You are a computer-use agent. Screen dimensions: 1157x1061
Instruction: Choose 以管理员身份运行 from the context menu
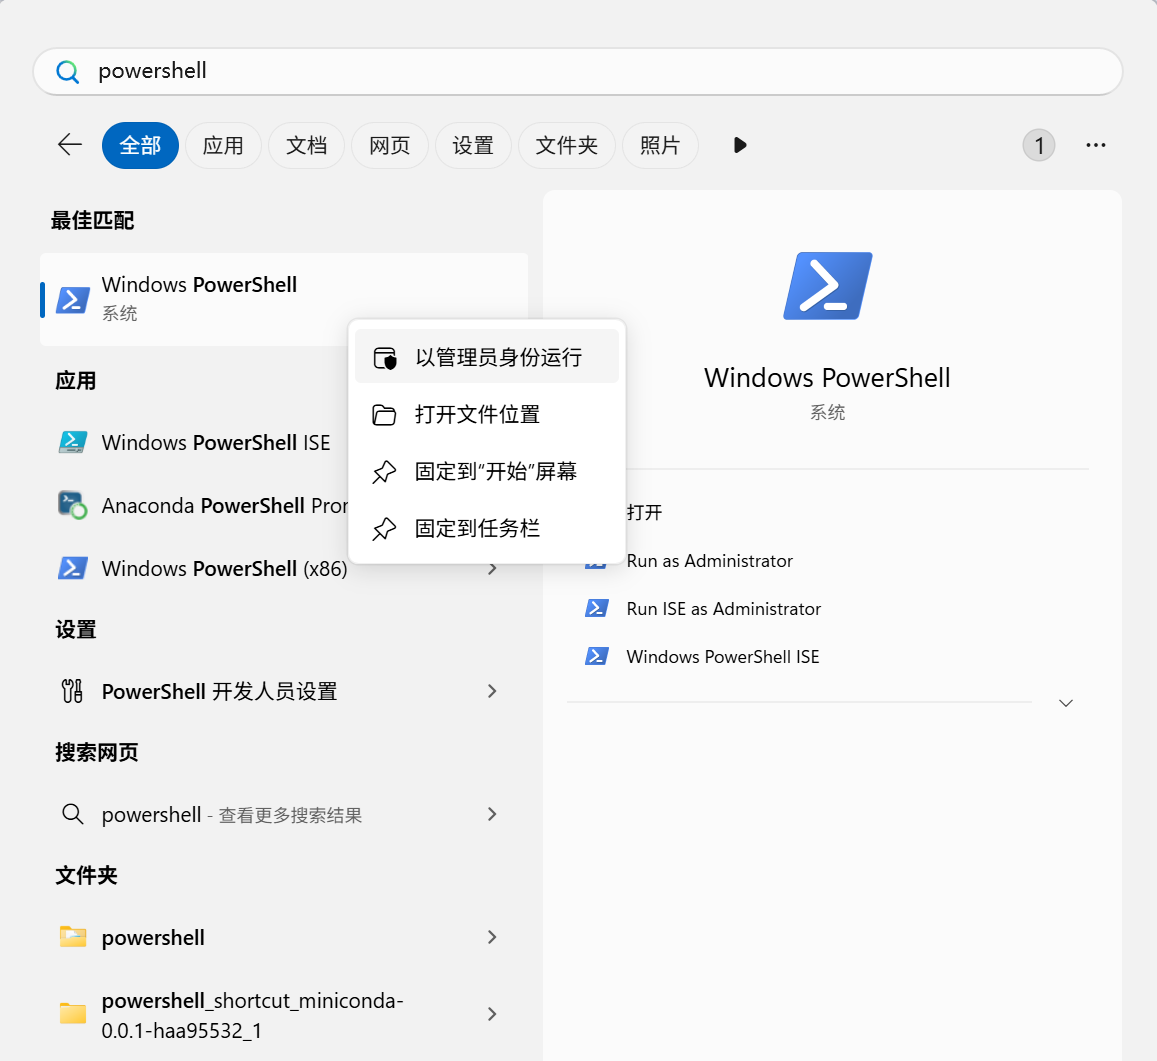[486, 357]
